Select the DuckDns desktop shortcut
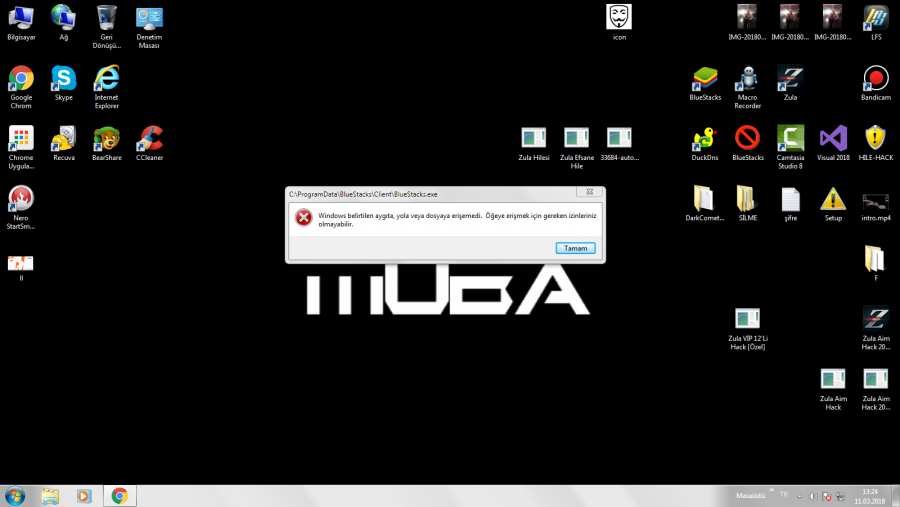 pyautogui.click(x=705, y=144)
